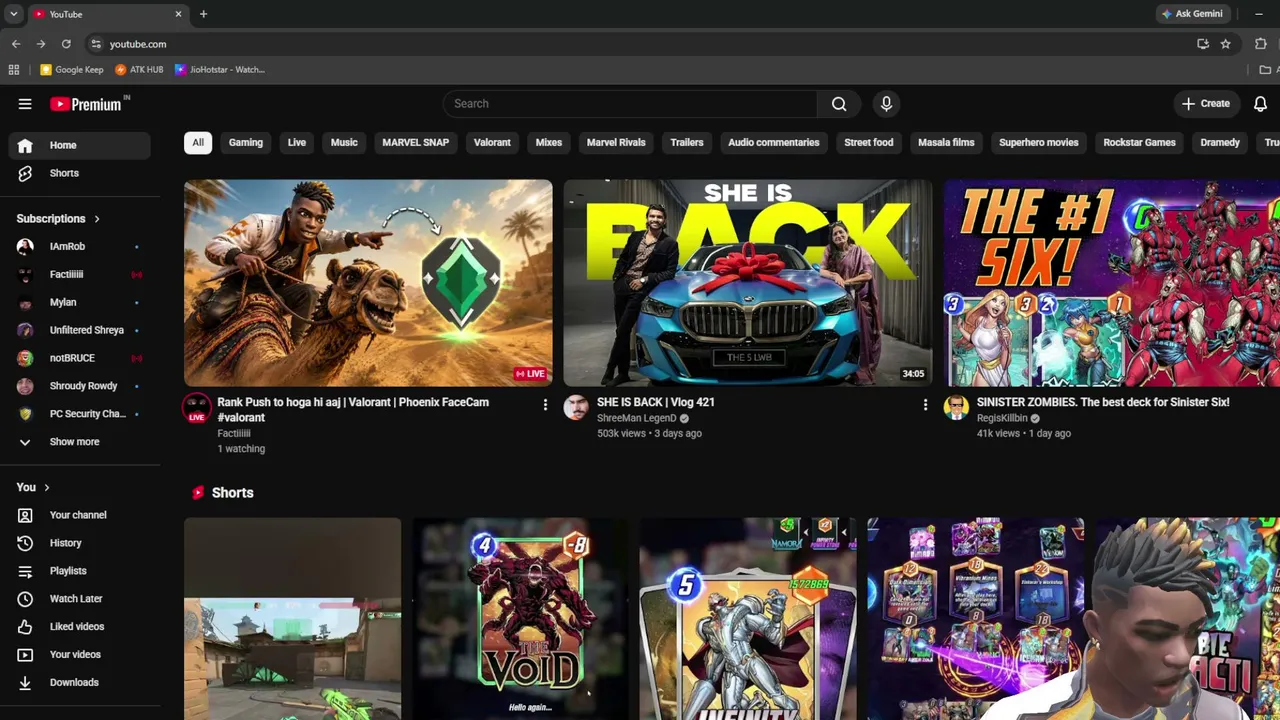Image resolution: width=1280 pixels, height=720 pixels.
Task: Filter by MARVEL SNAP chip
Action: [x=415, y=143]
